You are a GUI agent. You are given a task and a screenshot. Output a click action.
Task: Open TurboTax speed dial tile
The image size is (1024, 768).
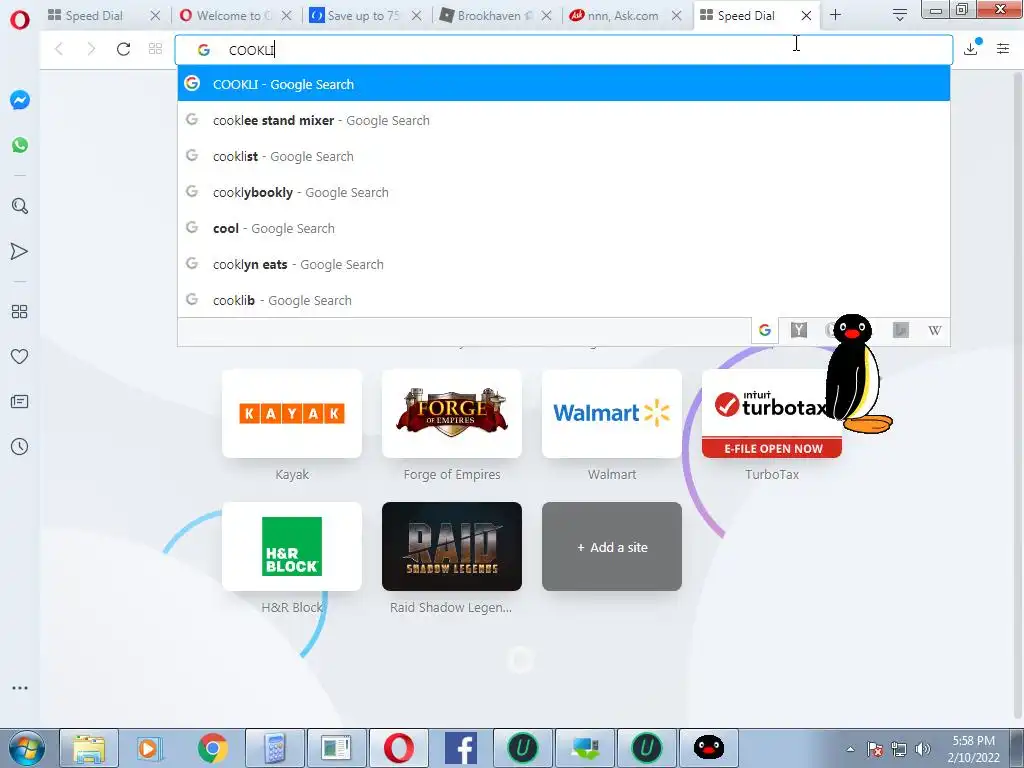[x=771, y=413]
